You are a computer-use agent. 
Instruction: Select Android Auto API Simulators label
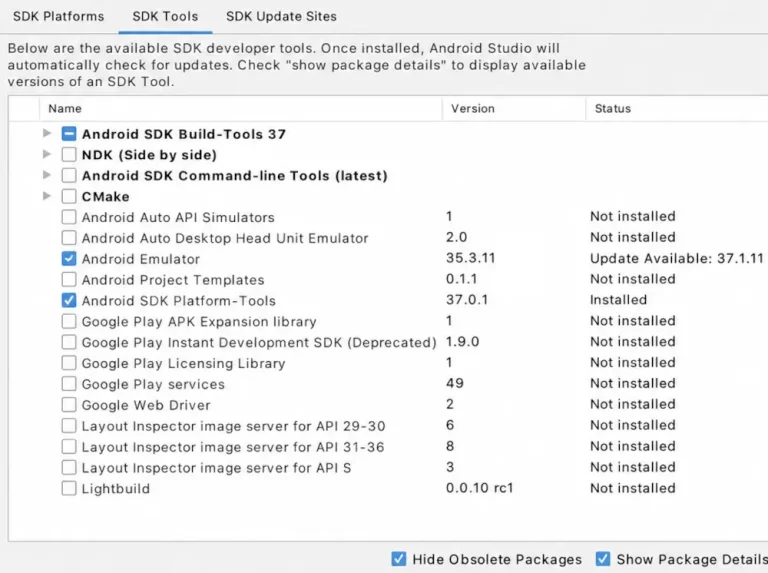point(178,217)
